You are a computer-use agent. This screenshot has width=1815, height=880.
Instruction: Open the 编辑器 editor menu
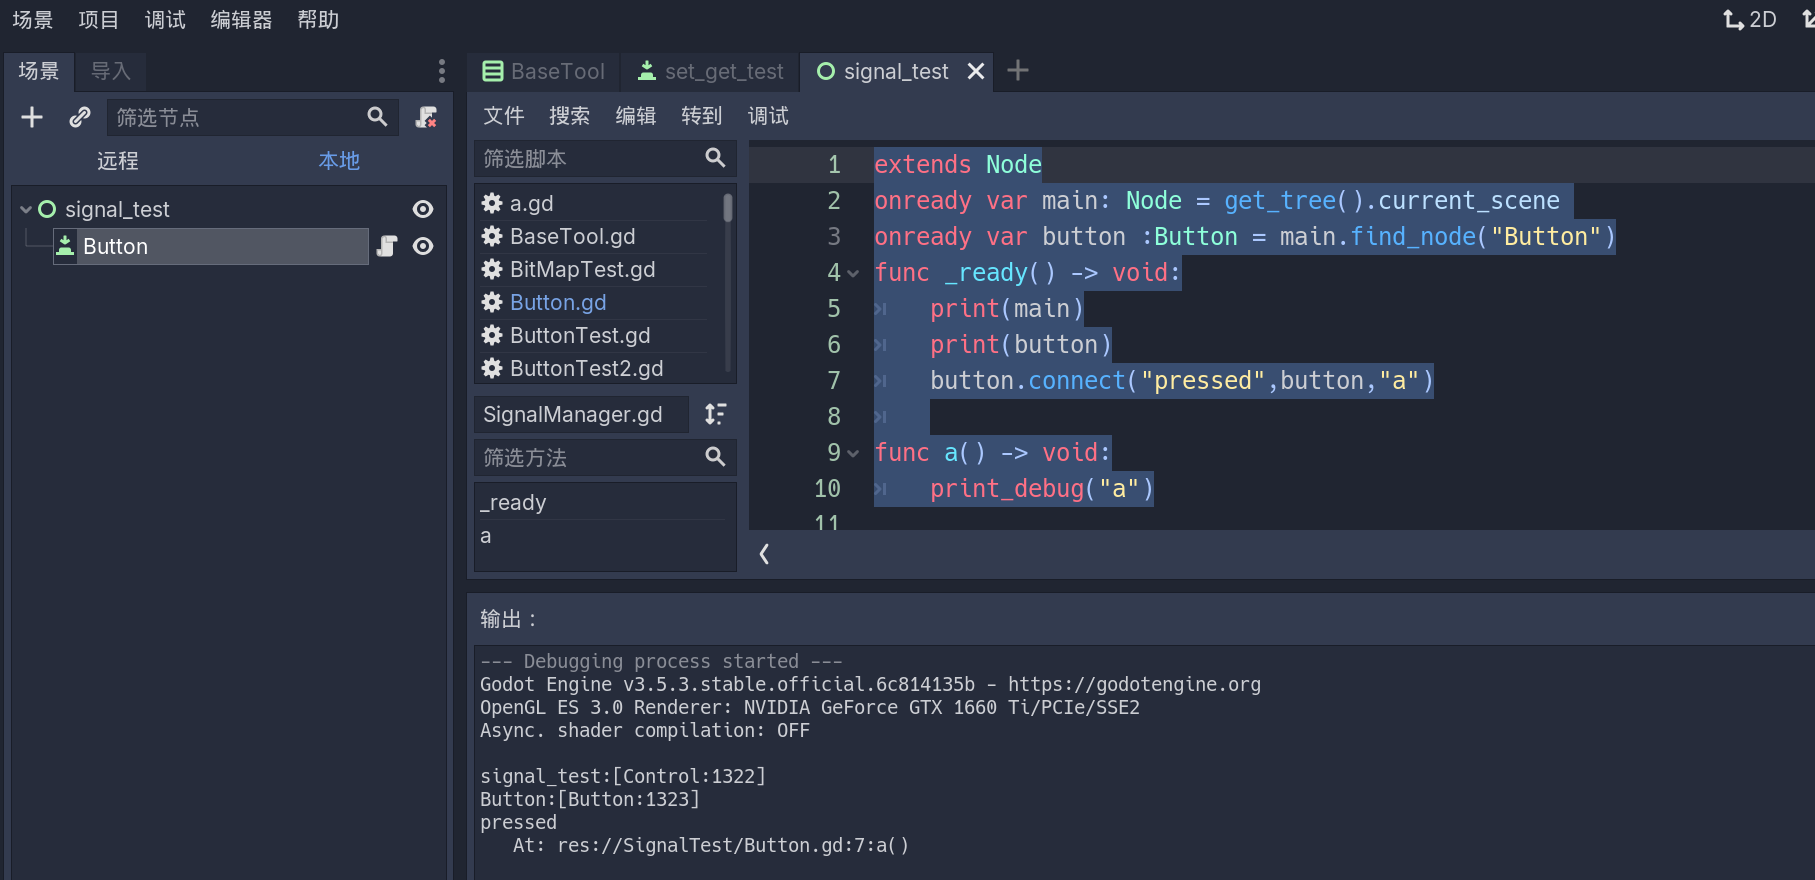241,19
